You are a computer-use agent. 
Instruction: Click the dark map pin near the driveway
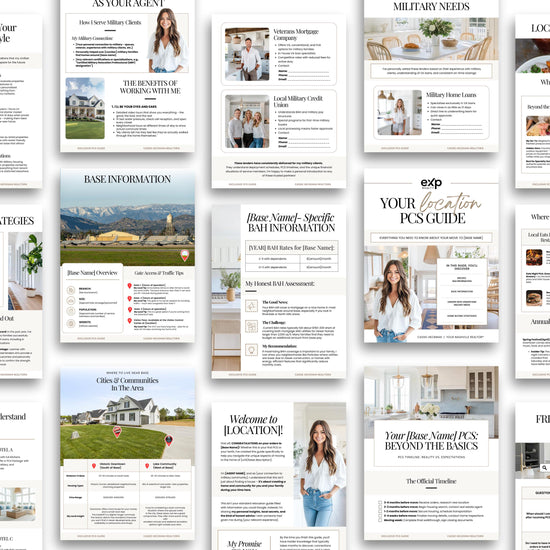coord(169,440)
